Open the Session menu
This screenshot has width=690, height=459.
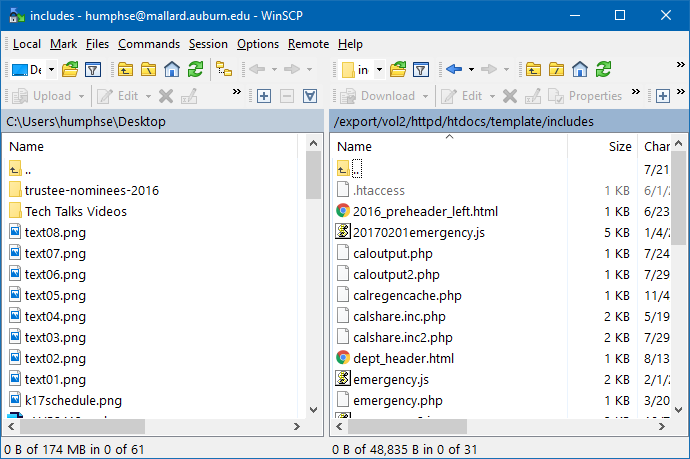208,44
